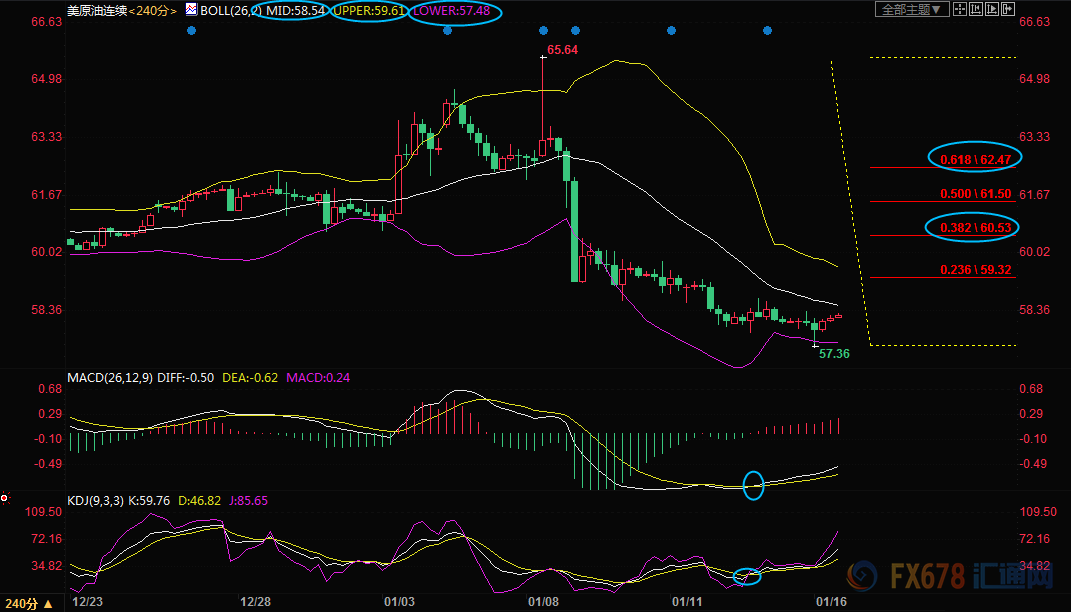Click the crosshair move icon in top toolbar
1071x612 pixels.
959,9
